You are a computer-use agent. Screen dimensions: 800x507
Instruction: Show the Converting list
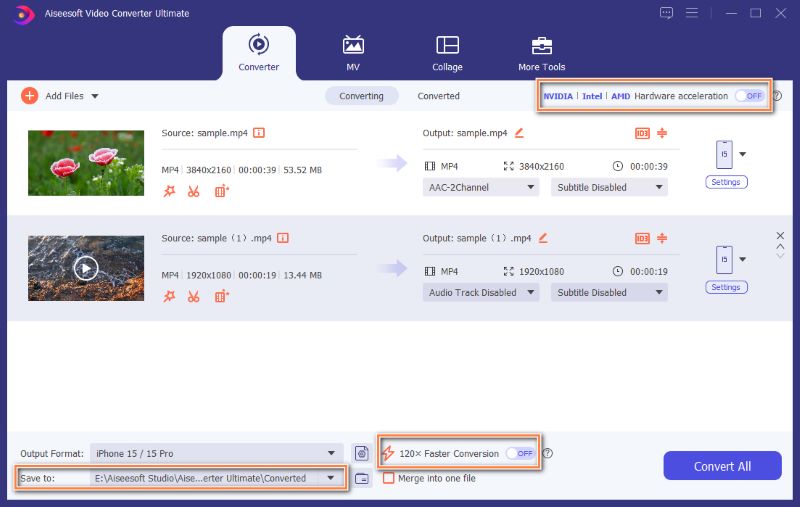coord(361,96)
